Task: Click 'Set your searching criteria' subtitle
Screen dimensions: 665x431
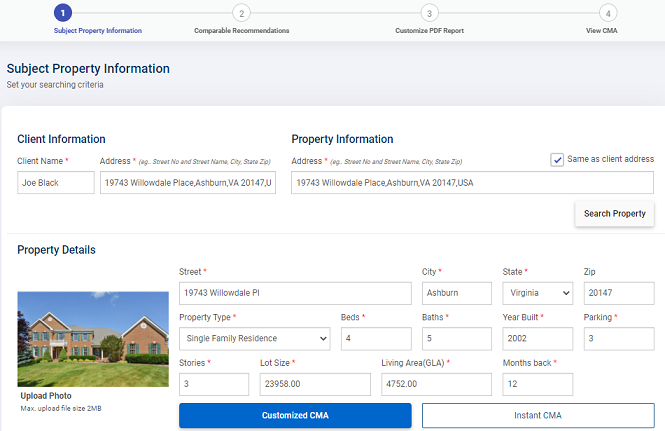Action: coord(55,85)
